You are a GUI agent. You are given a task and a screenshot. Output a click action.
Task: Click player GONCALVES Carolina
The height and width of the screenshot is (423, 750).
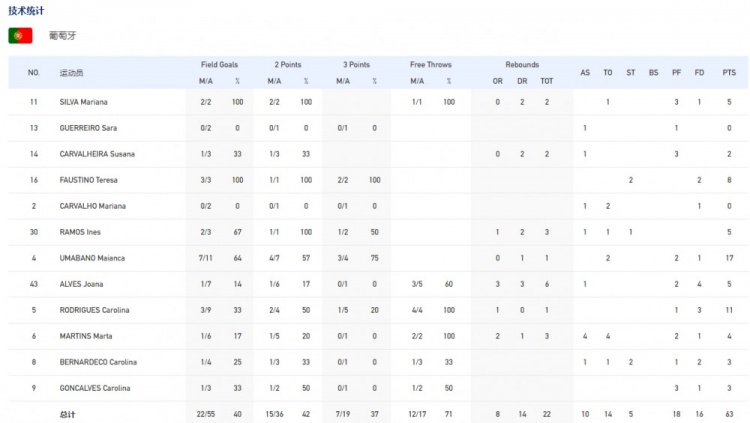pos(95,388)
